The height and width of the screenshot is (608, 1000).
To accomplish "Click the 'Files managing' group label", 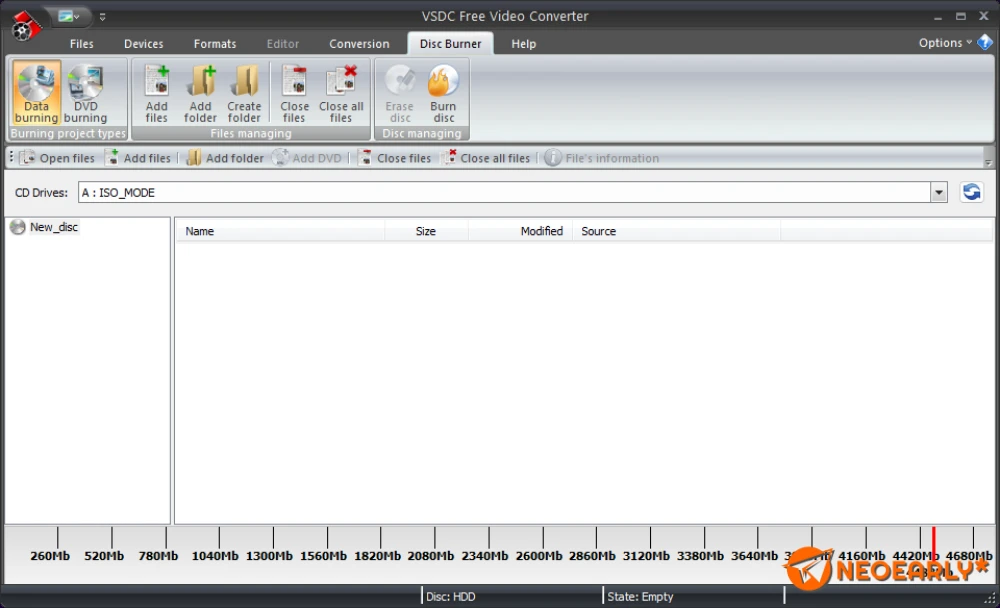I will coord(251,133).
